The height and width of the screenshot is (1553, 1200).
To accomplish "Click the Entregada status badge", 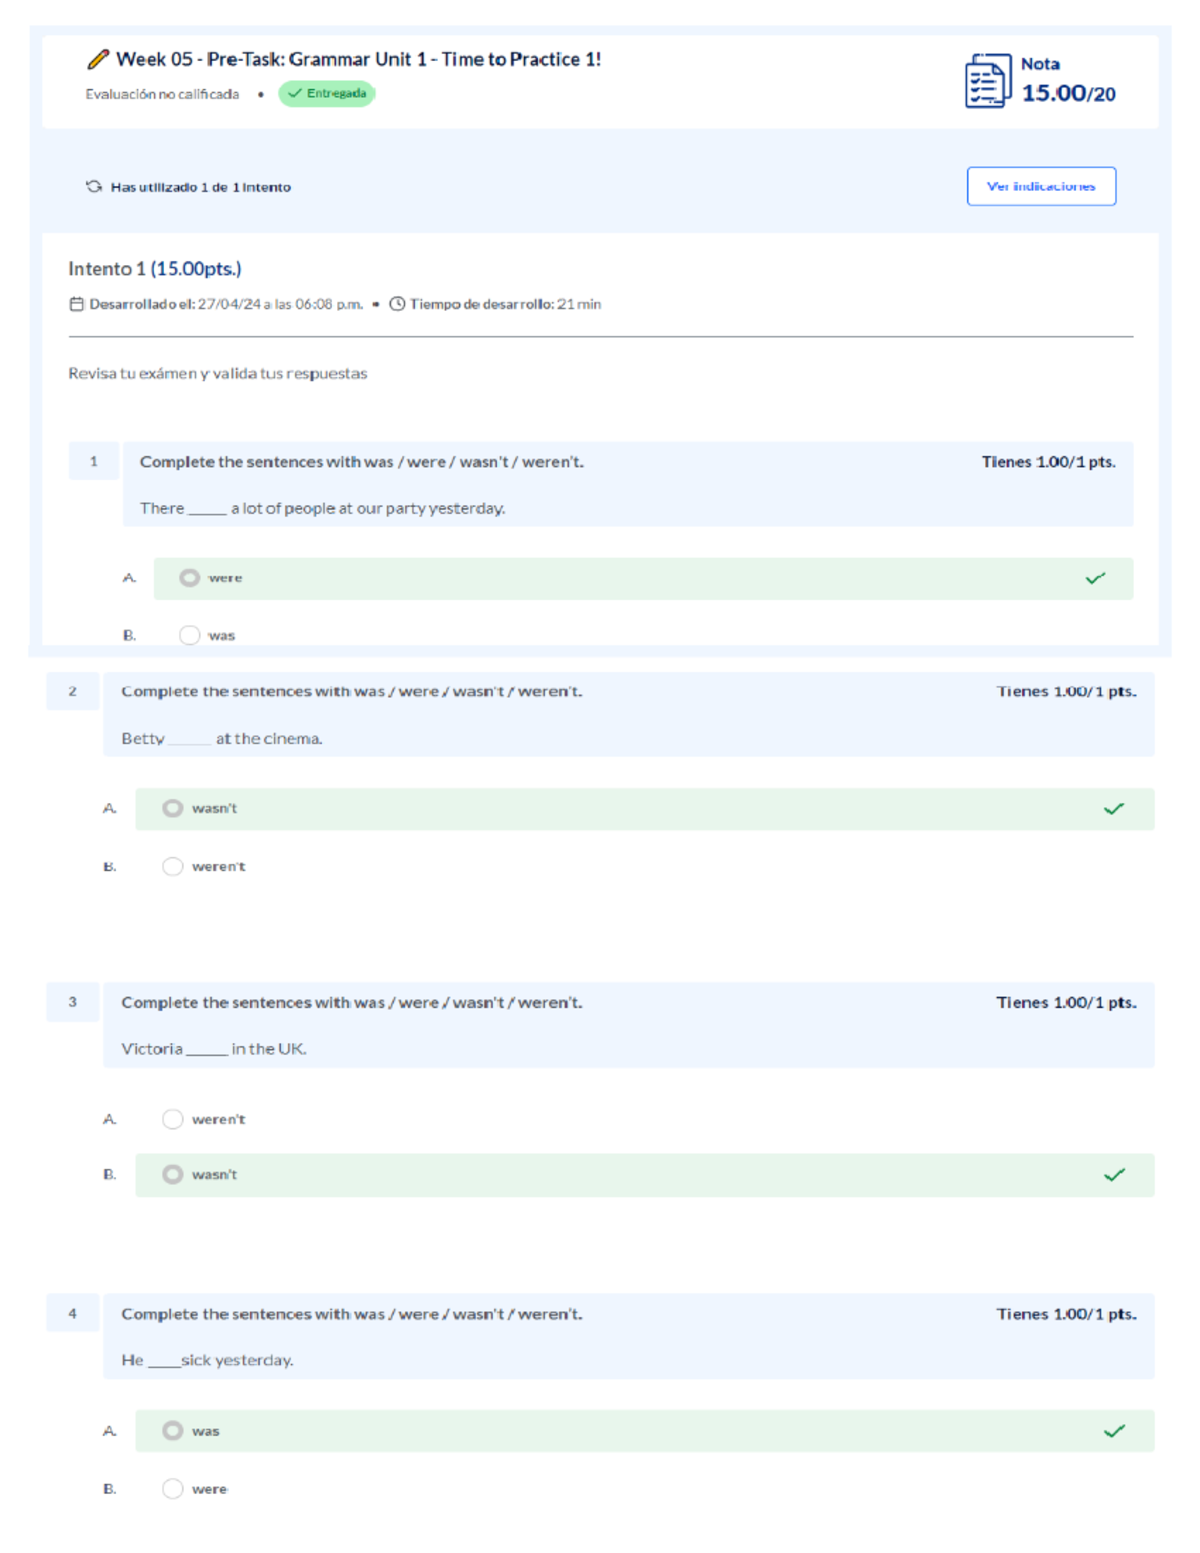I will pyautogui.click(x=328, y=93).
